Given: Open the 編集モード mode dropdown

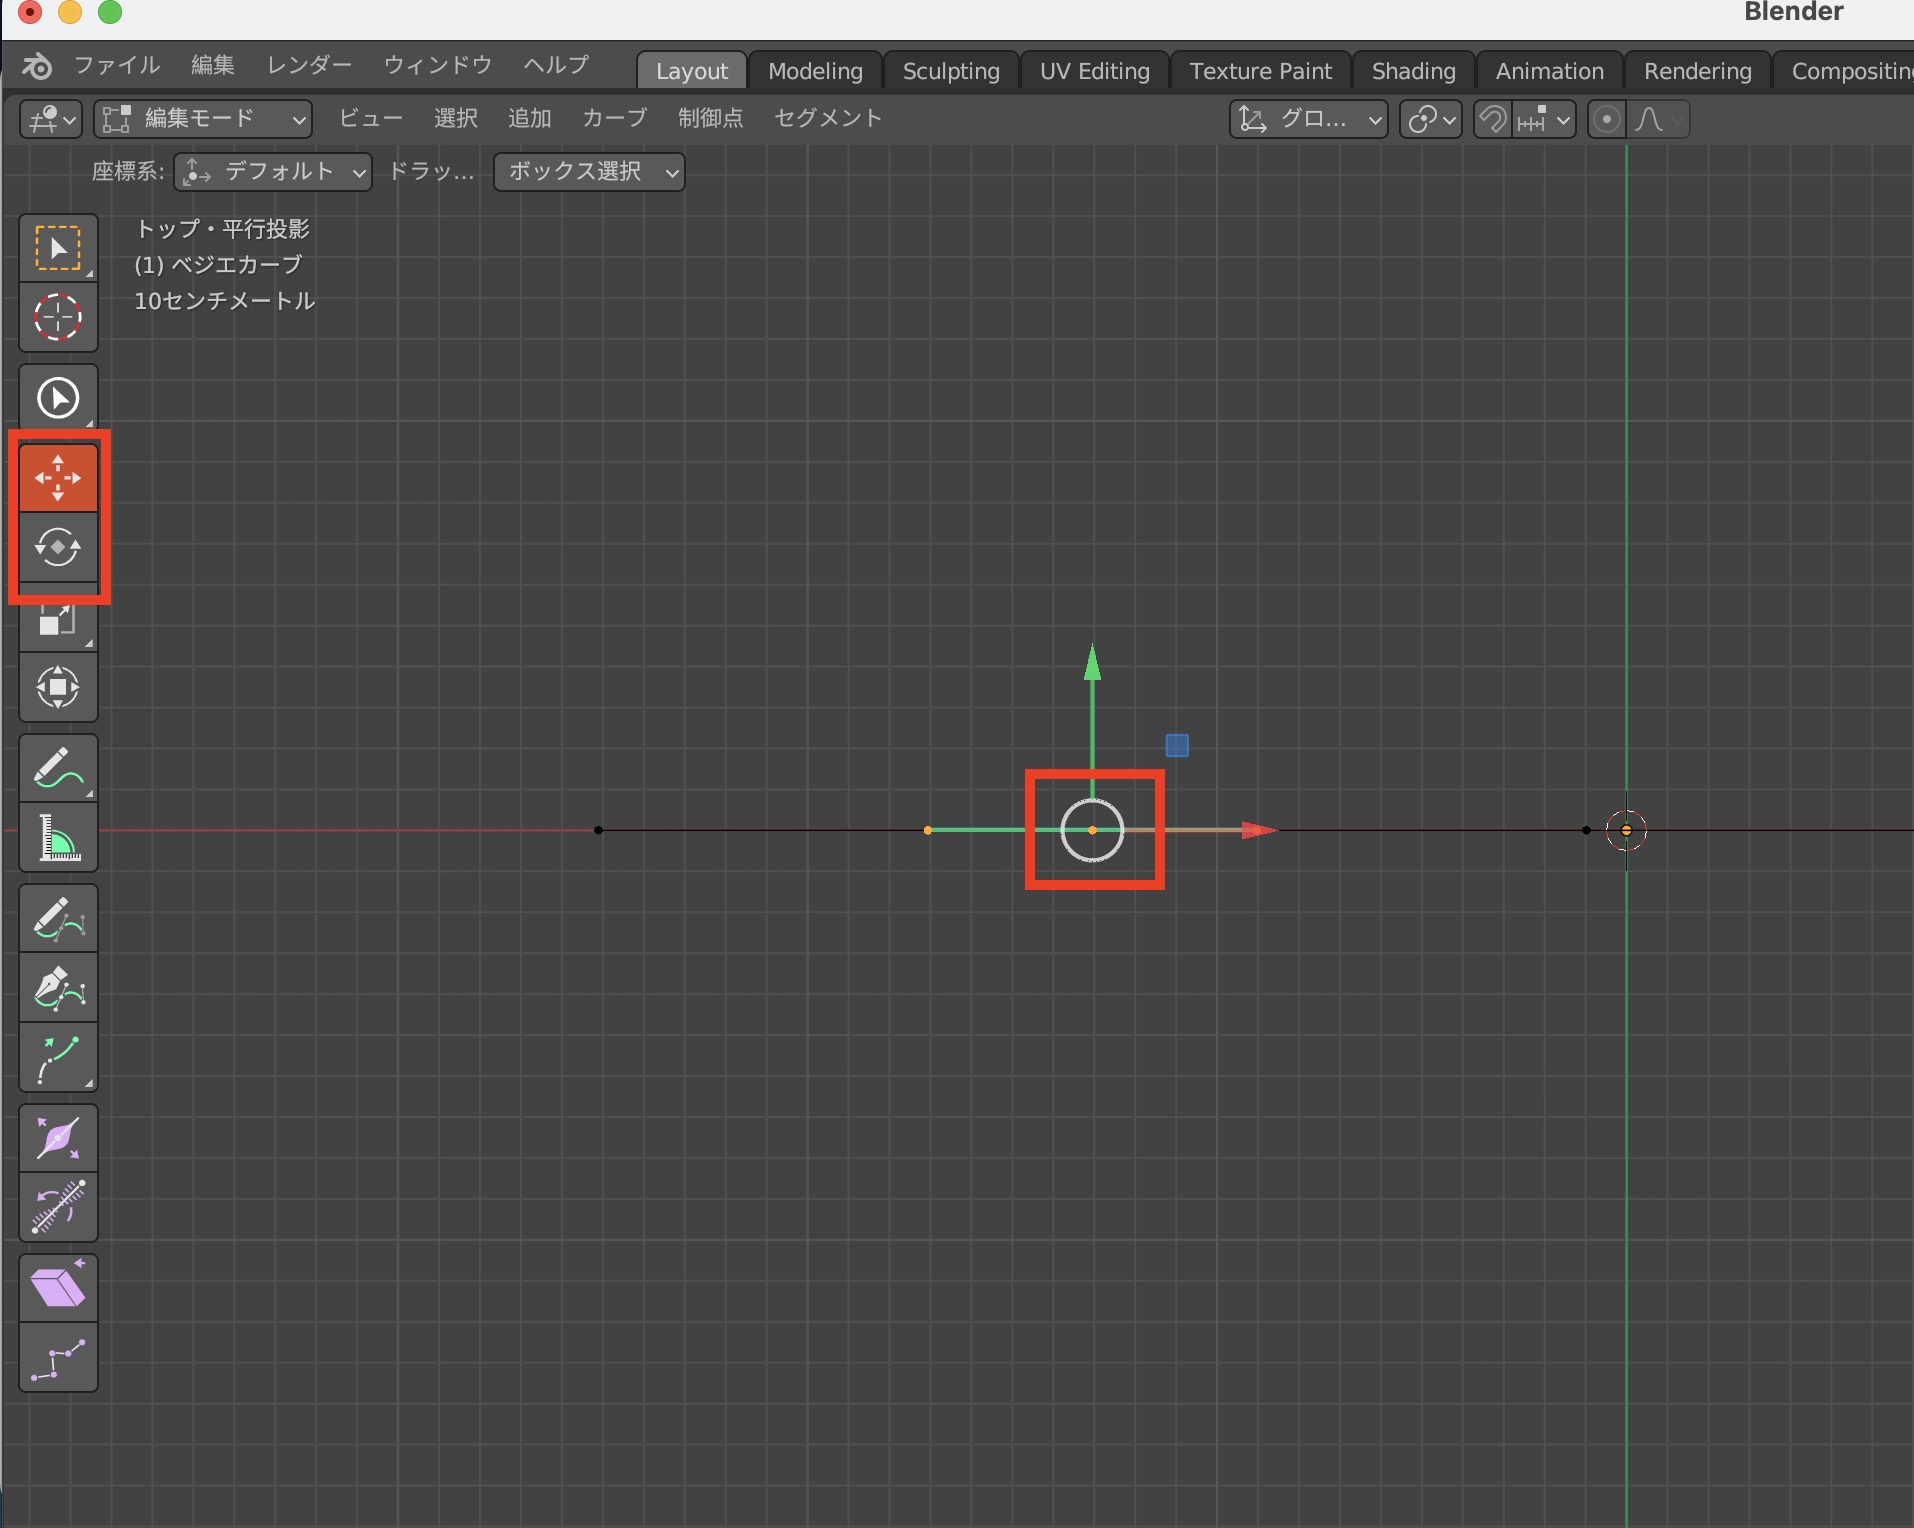Looking at the screenshot, I should pyautogui.click(x=203, y=119).
